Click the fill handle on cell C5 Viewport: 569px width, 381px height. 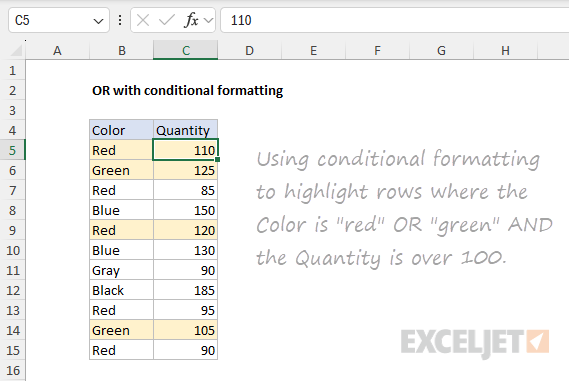pyautogui.click(x=218, y=160)
